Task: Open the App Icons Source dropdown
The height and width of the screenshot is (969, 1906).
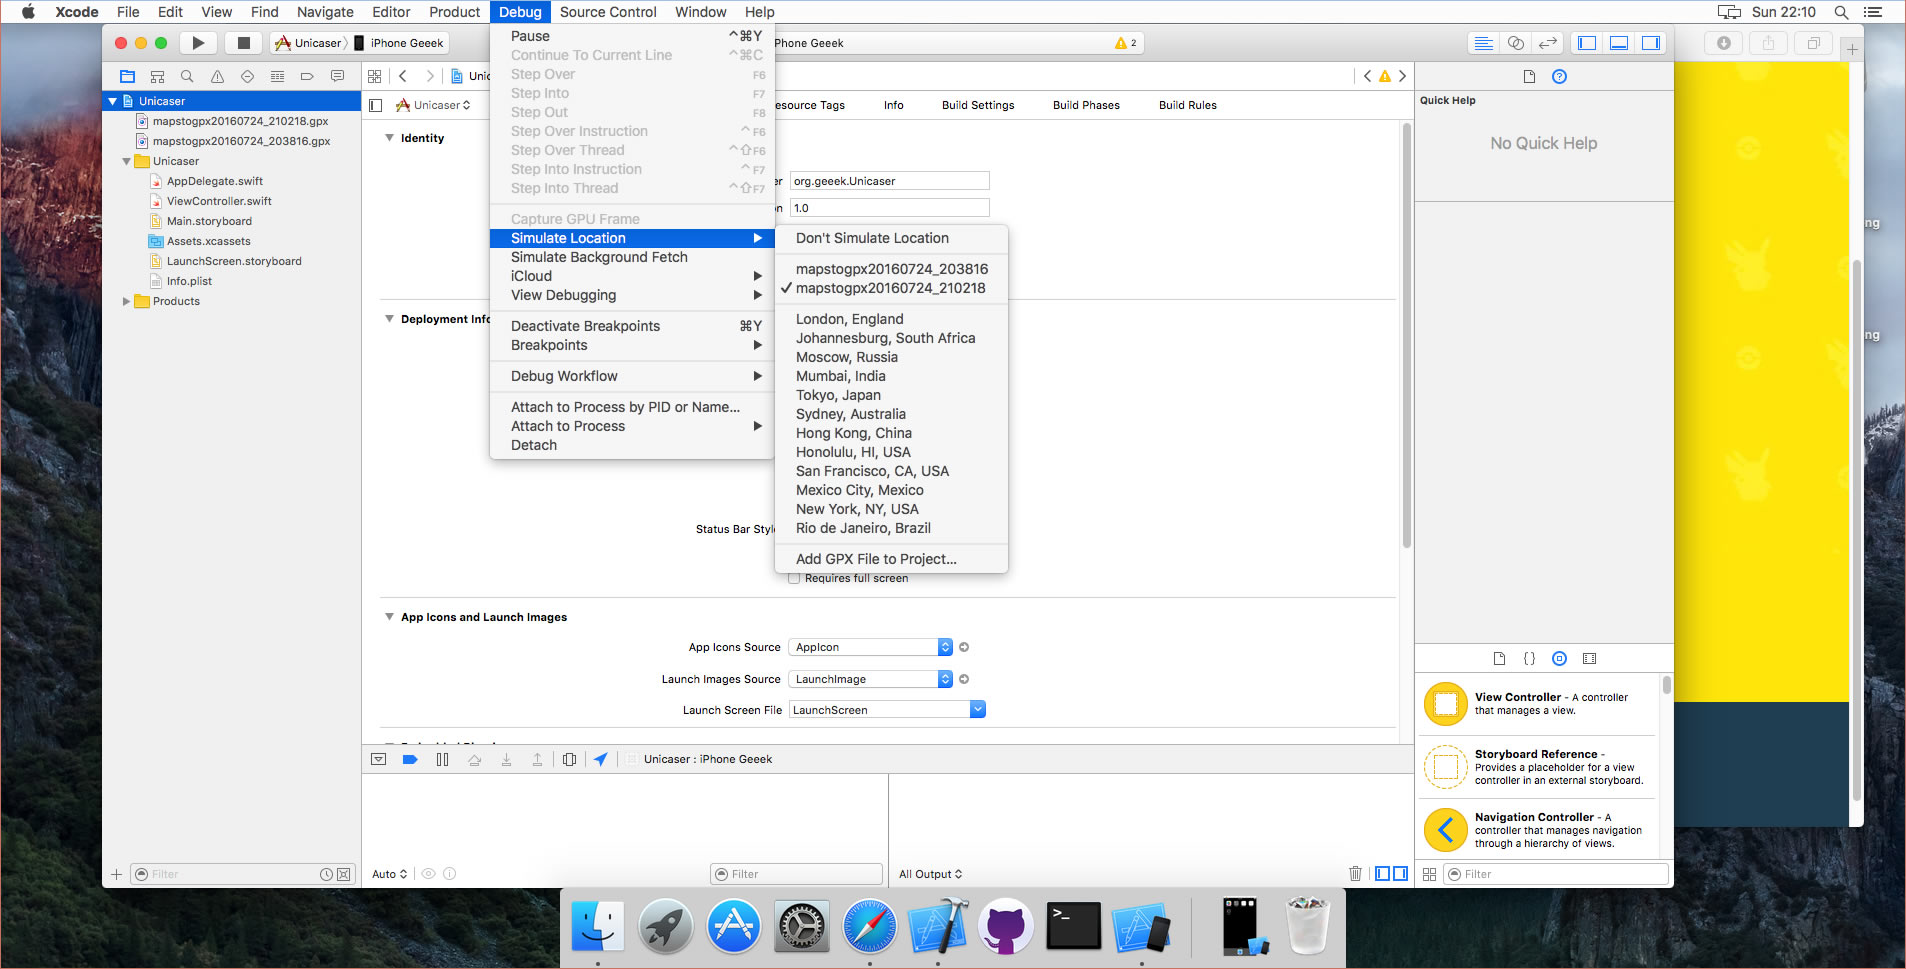Action: 870,647
